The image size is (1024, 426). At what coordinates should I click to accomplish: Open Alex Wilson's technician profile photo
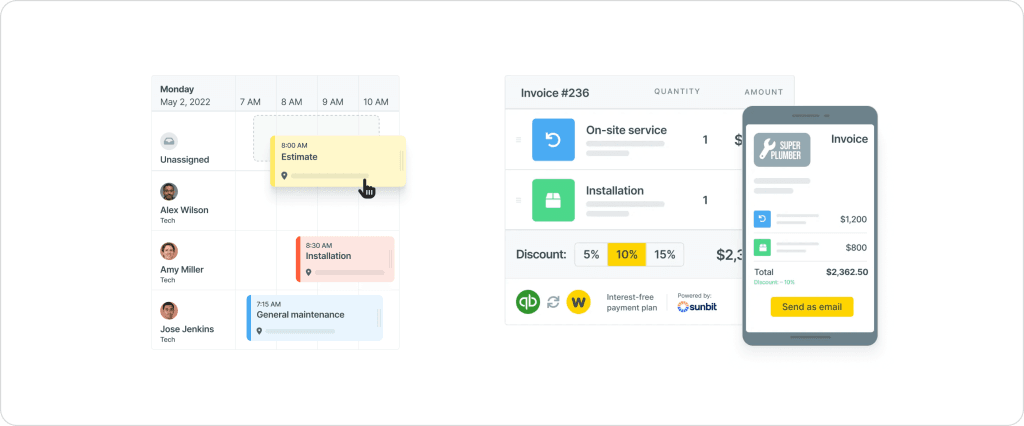point(169,191)
